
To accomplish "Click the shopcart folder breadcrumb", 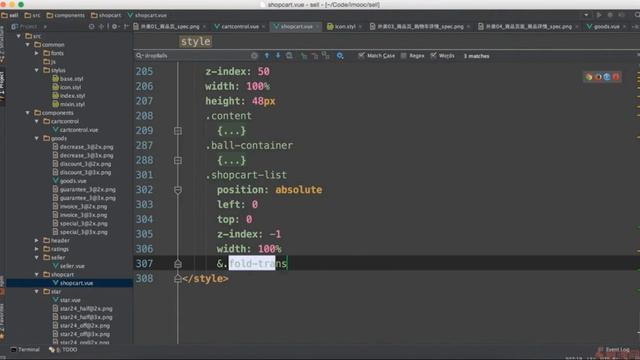I will tap(106, 15).
